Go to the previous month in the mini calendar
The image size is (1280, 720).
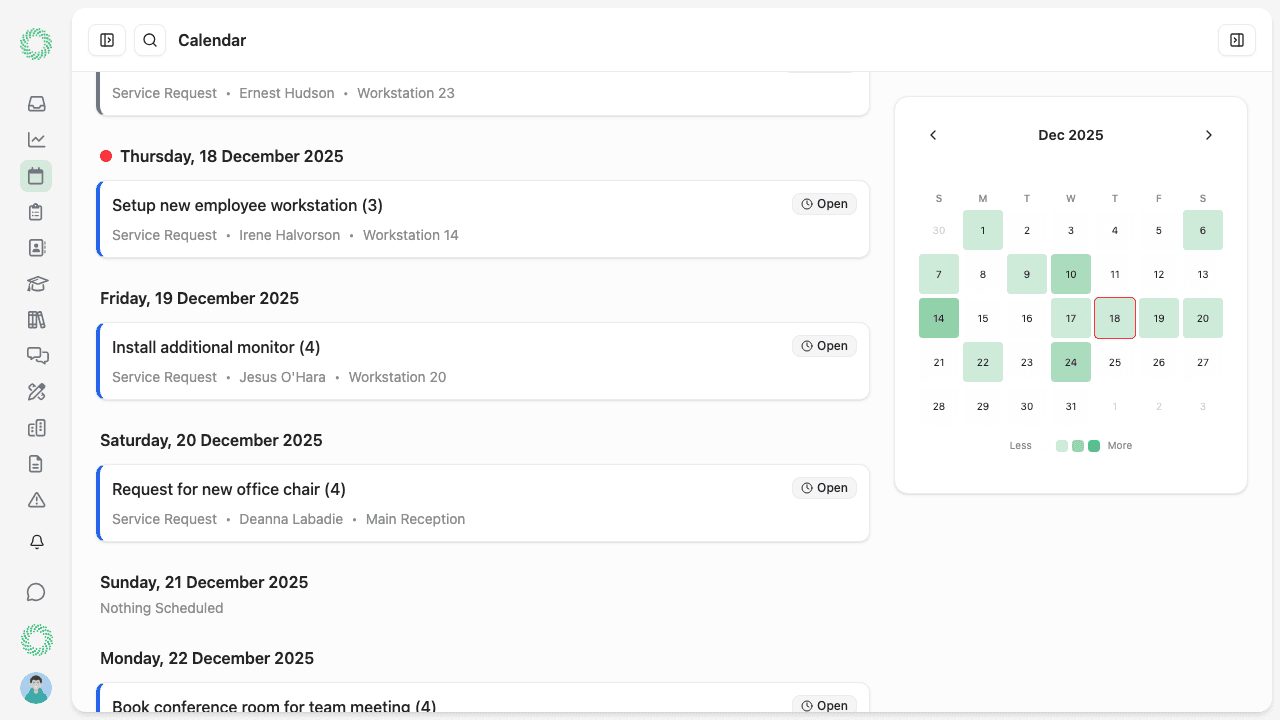point(933,134)
